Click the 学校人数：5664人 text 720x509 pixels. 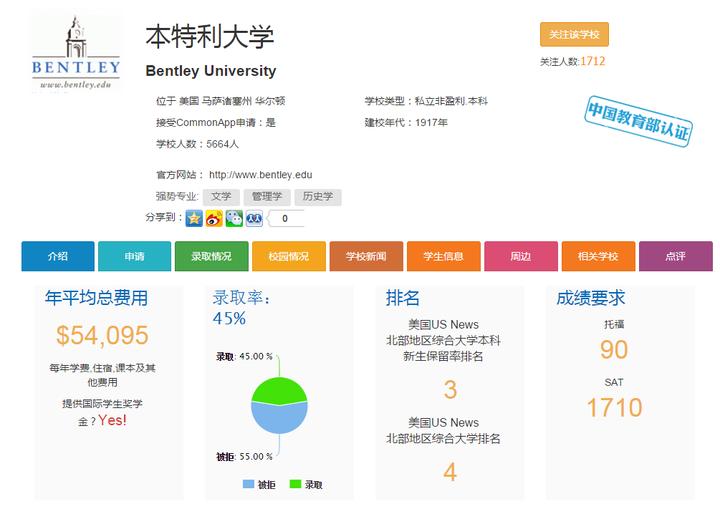coord(197,144)
